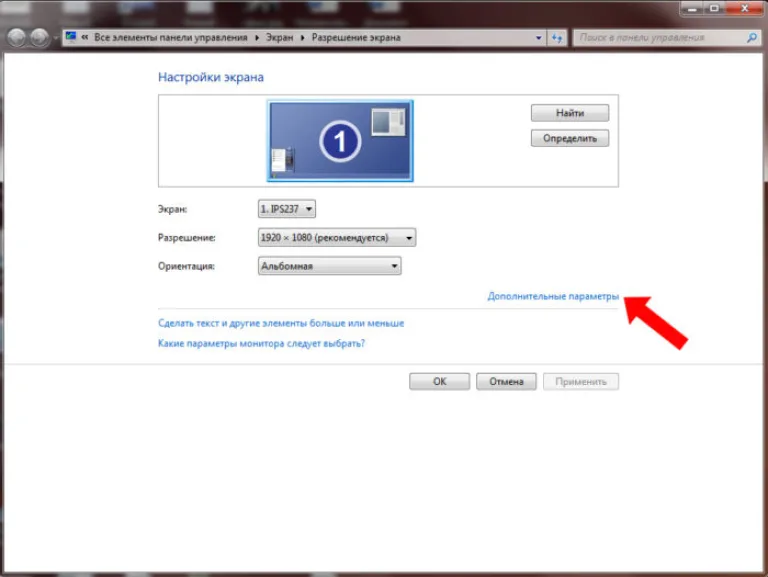The height and width of the screenshot is (577, 768).
Task: Expand the Разрешение resolution dropdown
Action: [x=337, y=238]
